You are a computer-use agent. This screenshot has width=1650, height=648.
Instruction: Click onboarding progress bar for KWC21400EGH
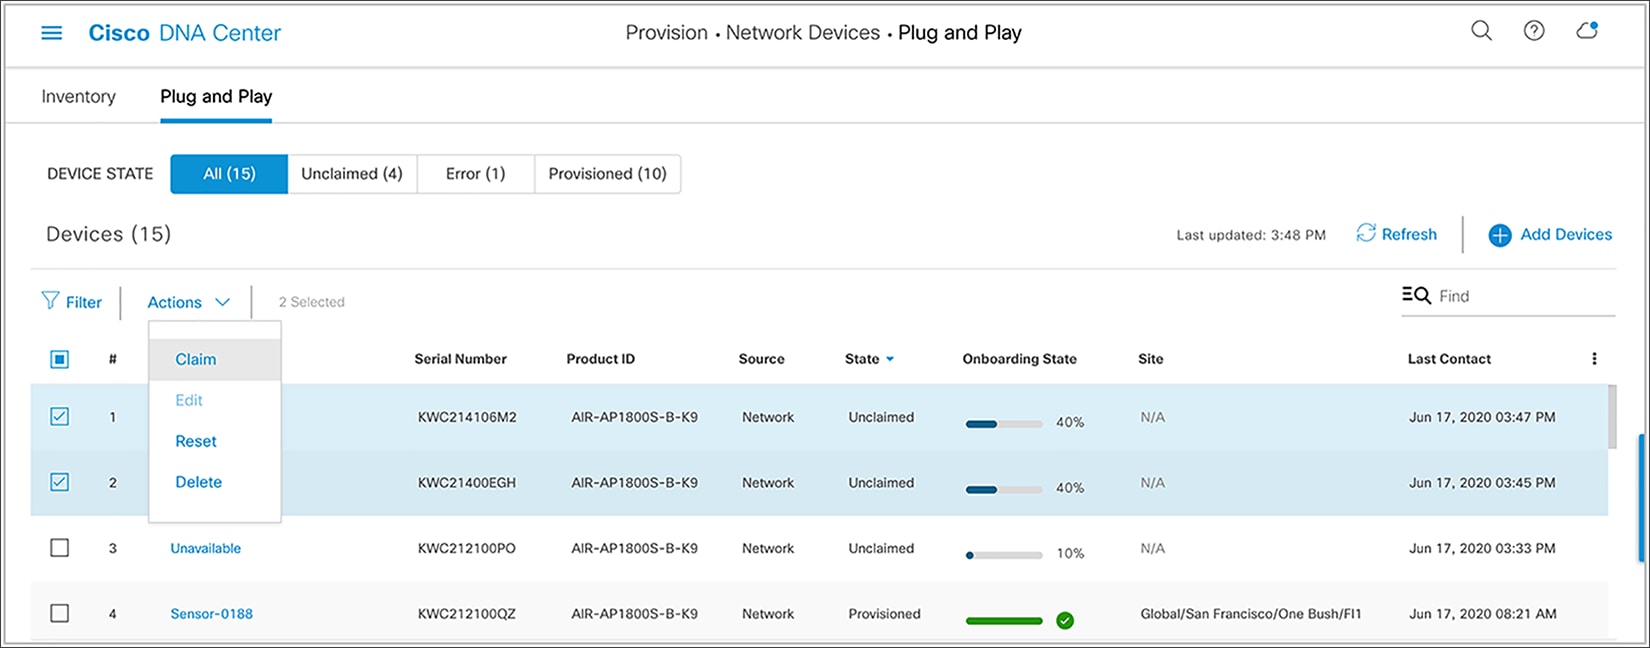point(1004,489)
